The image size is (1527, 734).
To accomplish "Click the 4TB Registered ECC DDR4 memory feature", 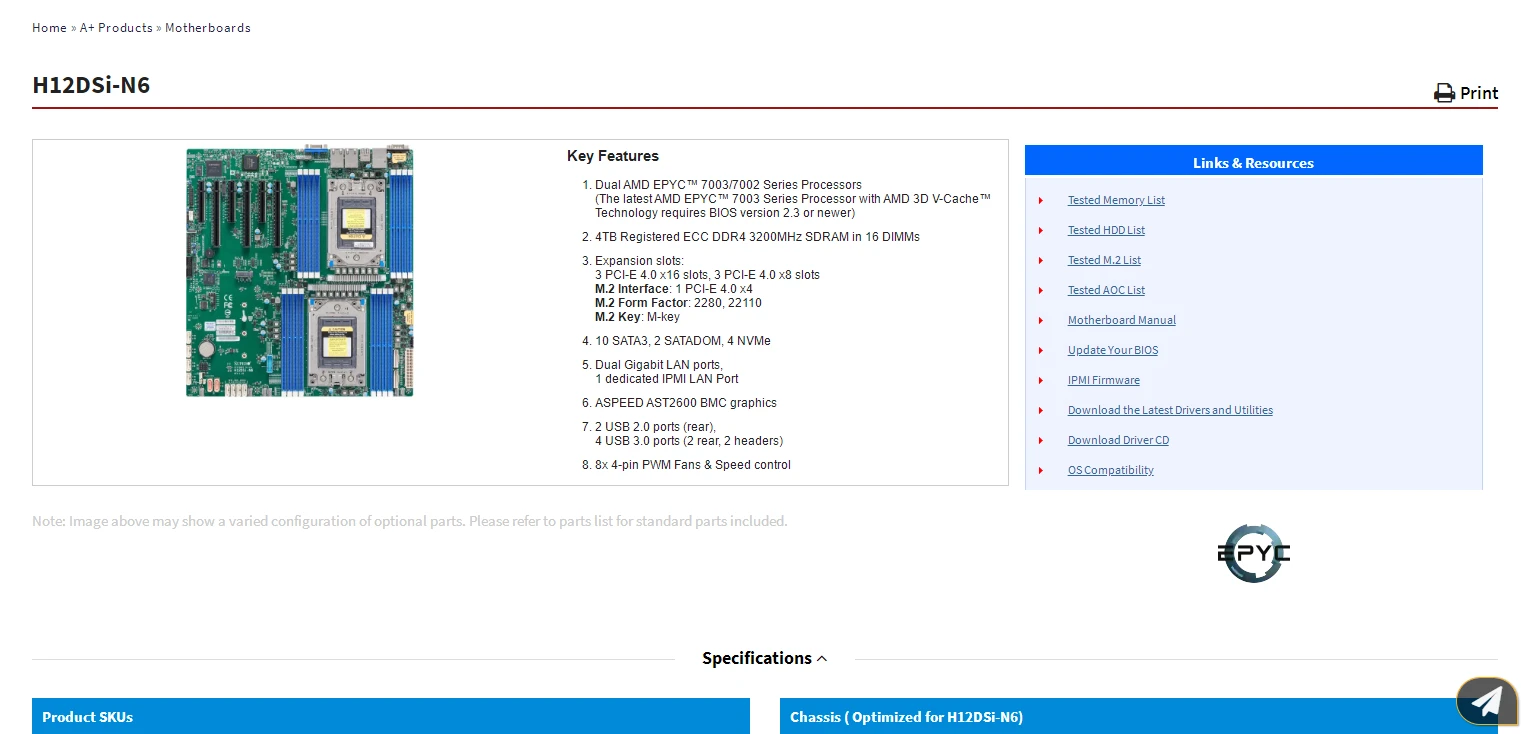I will 757,237.
